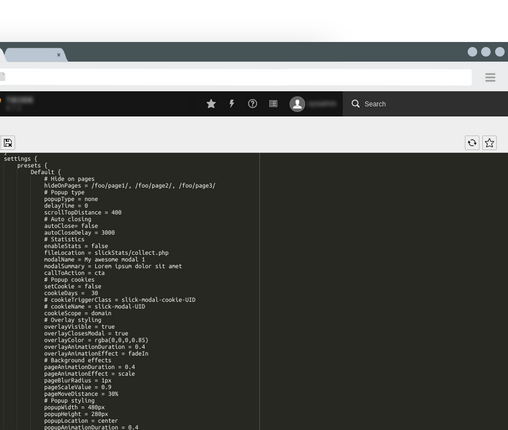Open bookmarks star in top bar
The image size is (508, 430).
211,104
